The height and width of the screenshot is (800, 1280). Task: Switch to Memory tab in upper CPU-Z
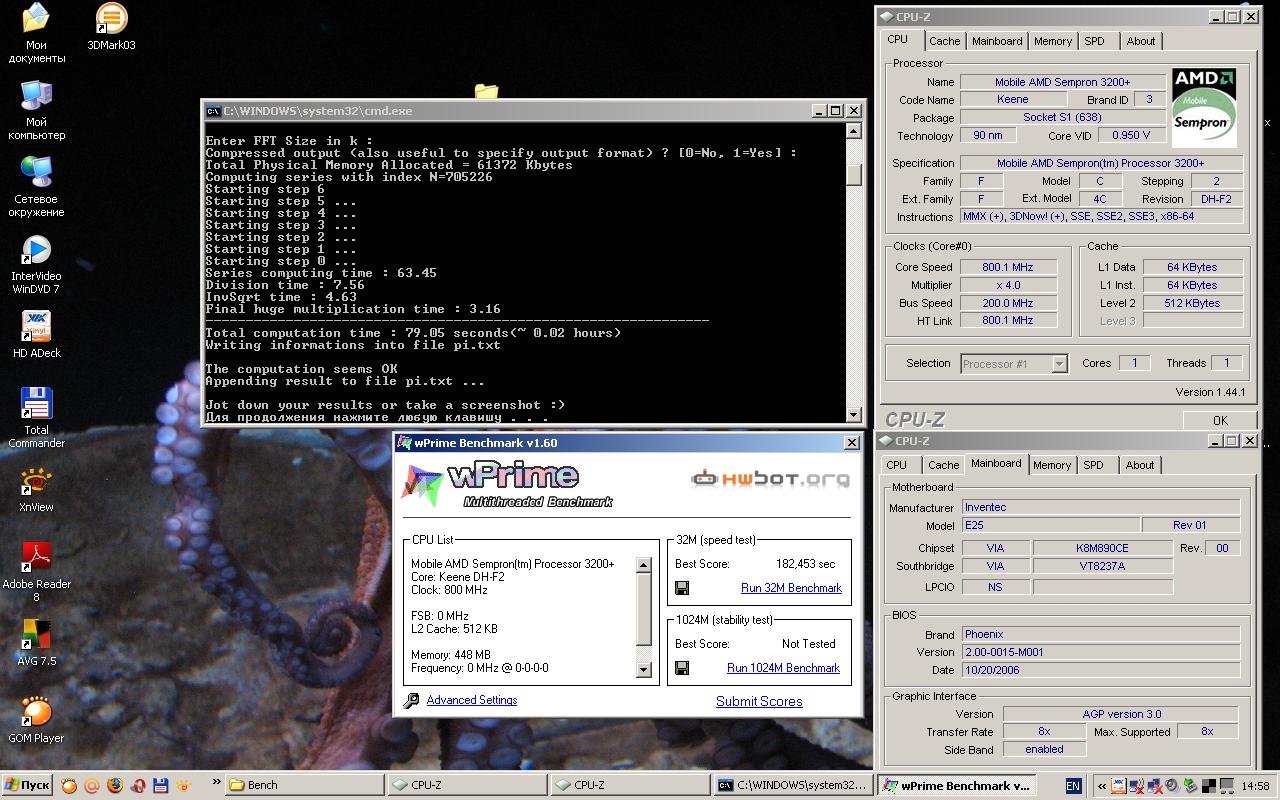pos(1053,41)
